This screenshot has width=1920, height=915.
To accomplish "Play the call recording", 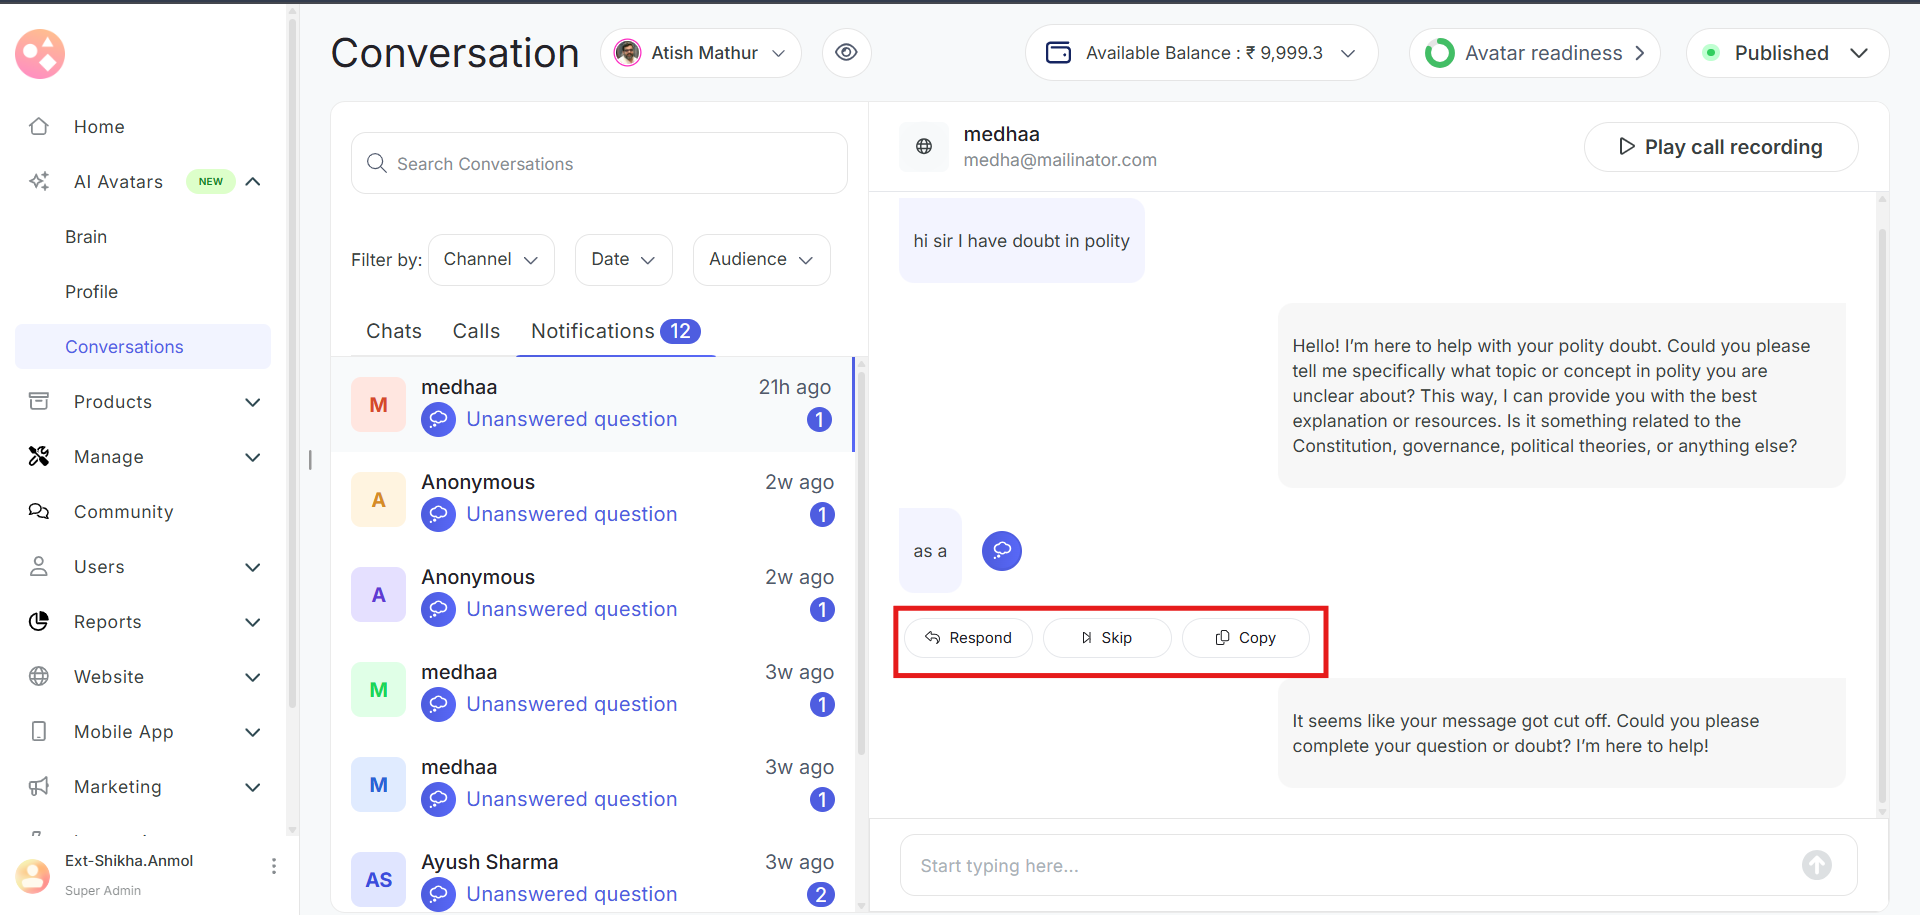I will tap(1720, 147).
